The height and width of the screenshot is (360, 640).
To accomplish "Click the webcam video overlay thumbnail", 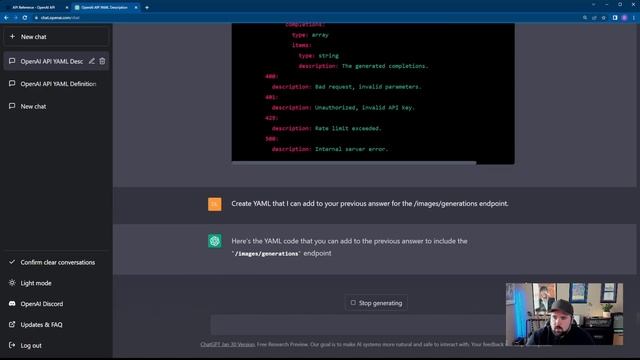I will click(x=564, y=314).
